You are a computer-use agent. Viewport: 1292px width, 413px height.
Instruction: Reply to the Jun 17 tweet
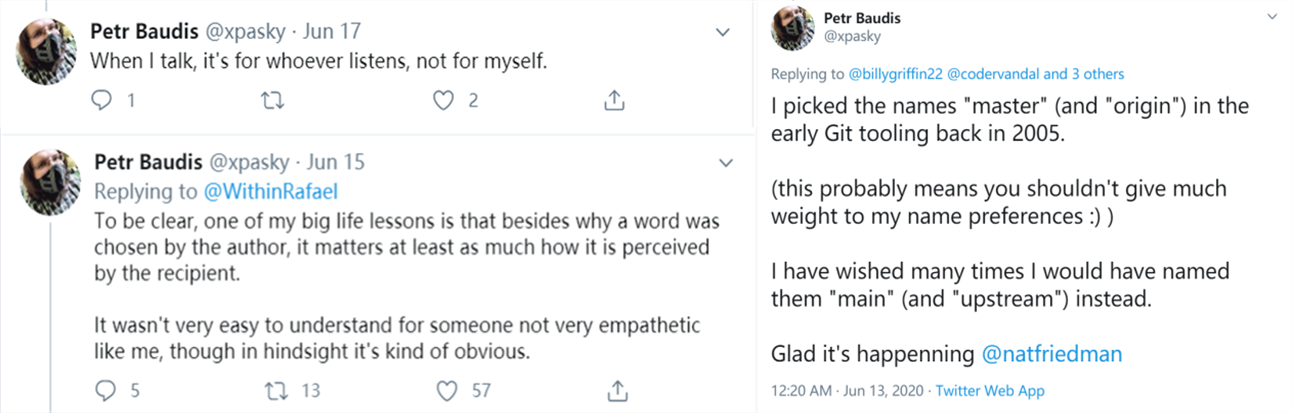(x=101, y=101)
